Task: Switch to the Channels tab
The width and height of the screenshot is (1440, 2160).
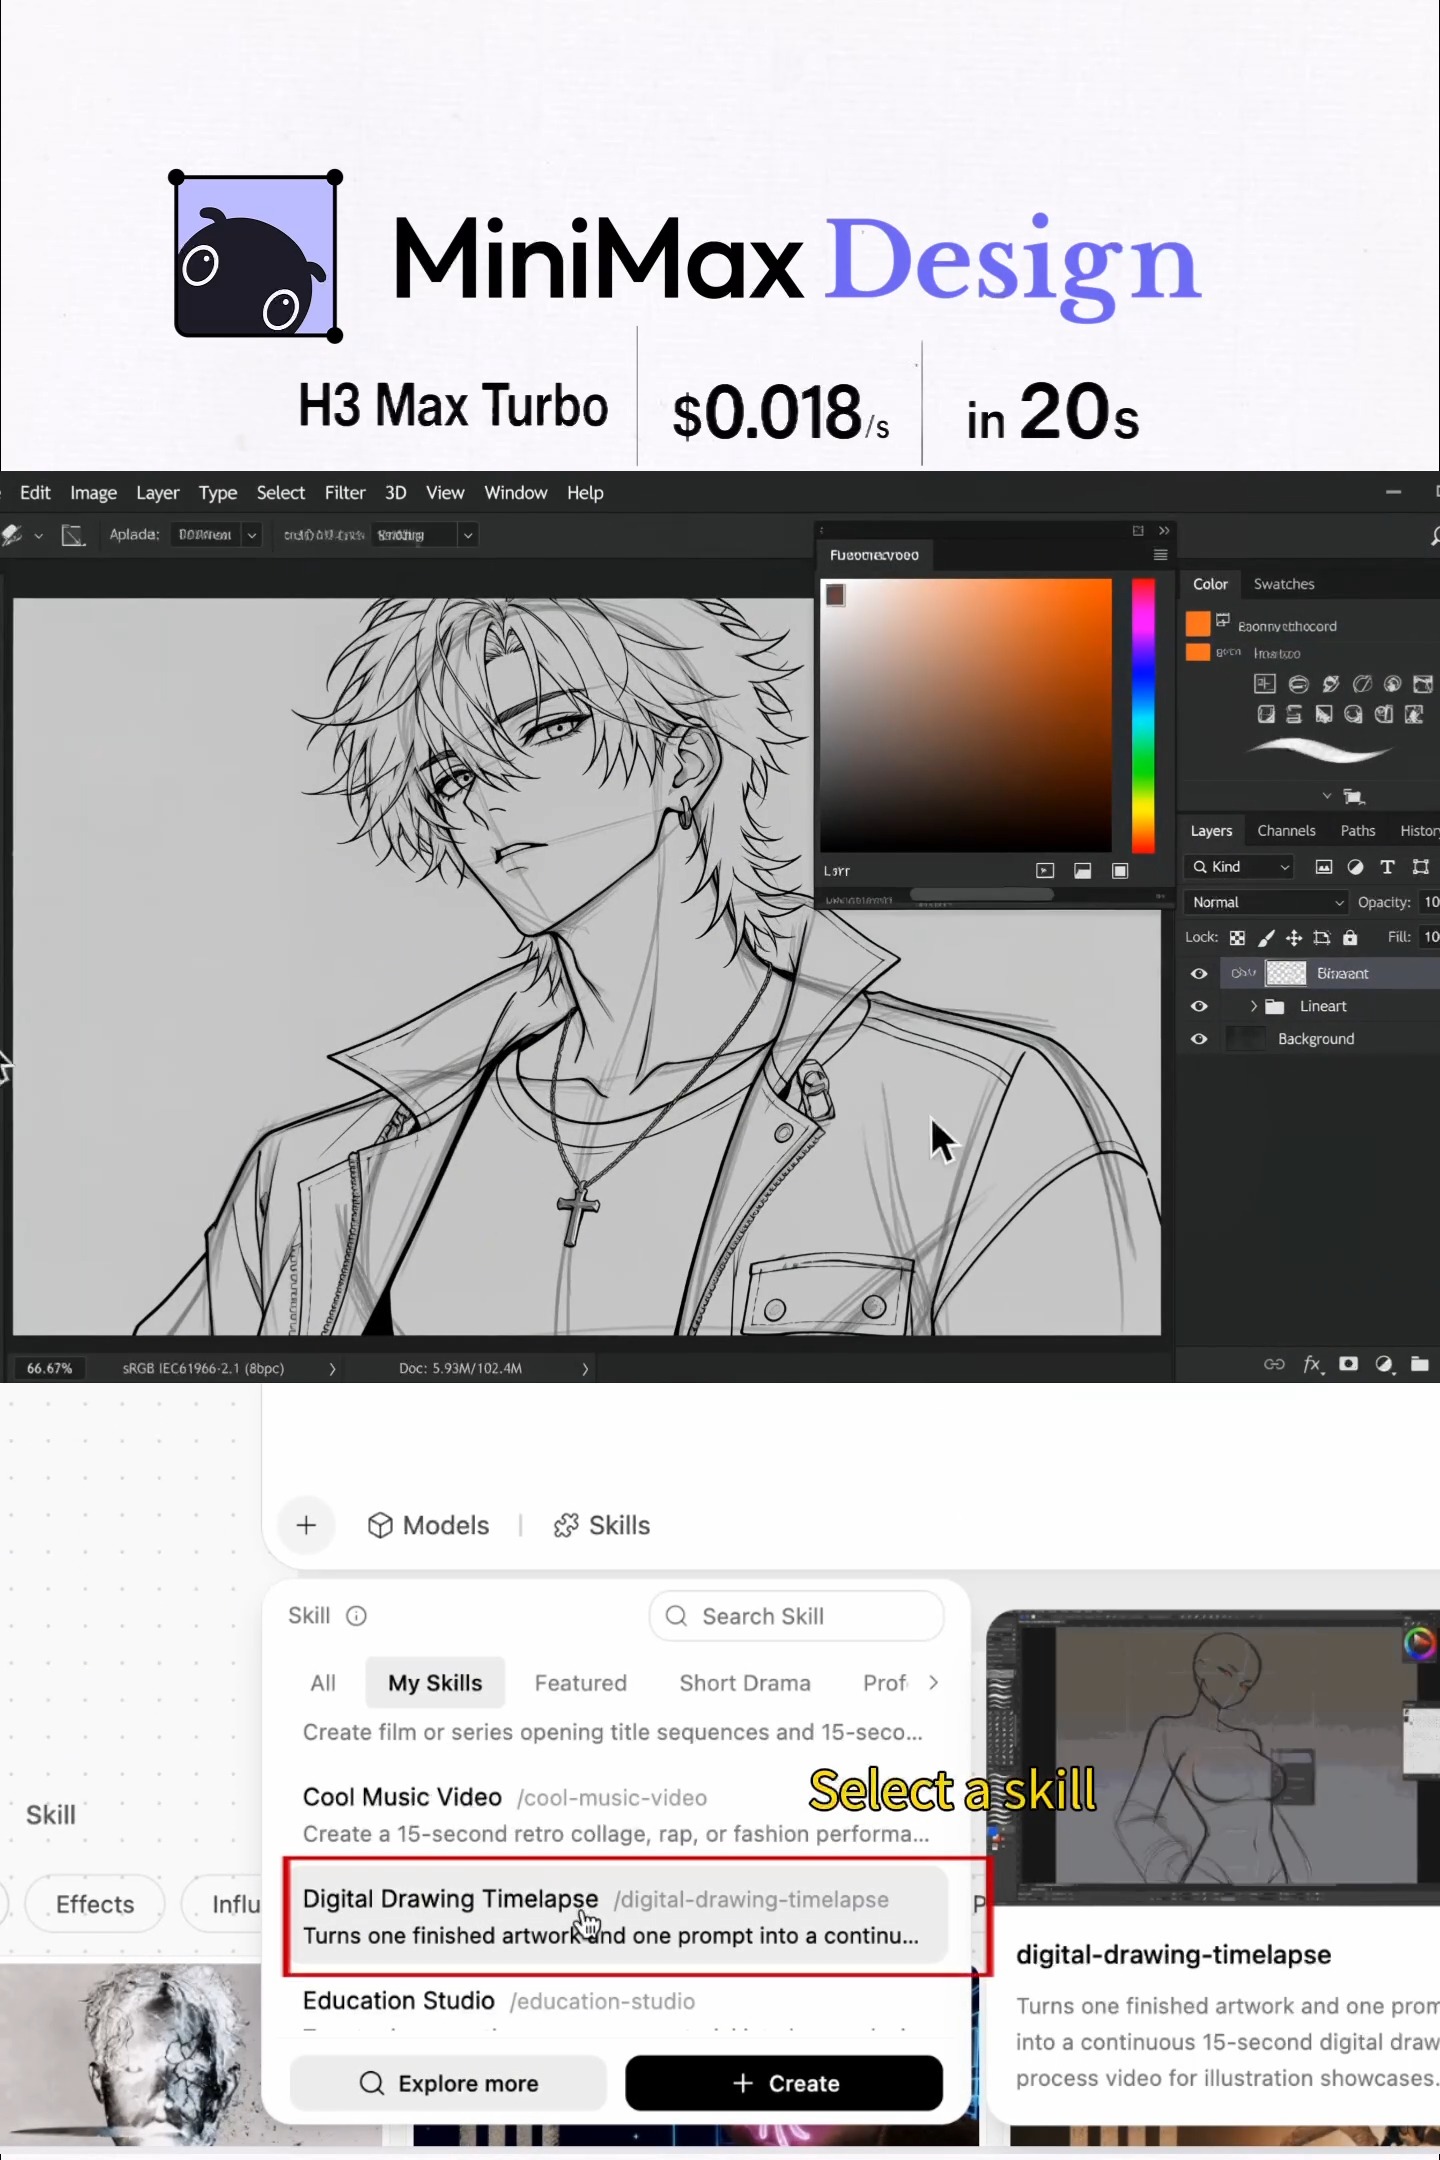Action: click(1286, 831)
